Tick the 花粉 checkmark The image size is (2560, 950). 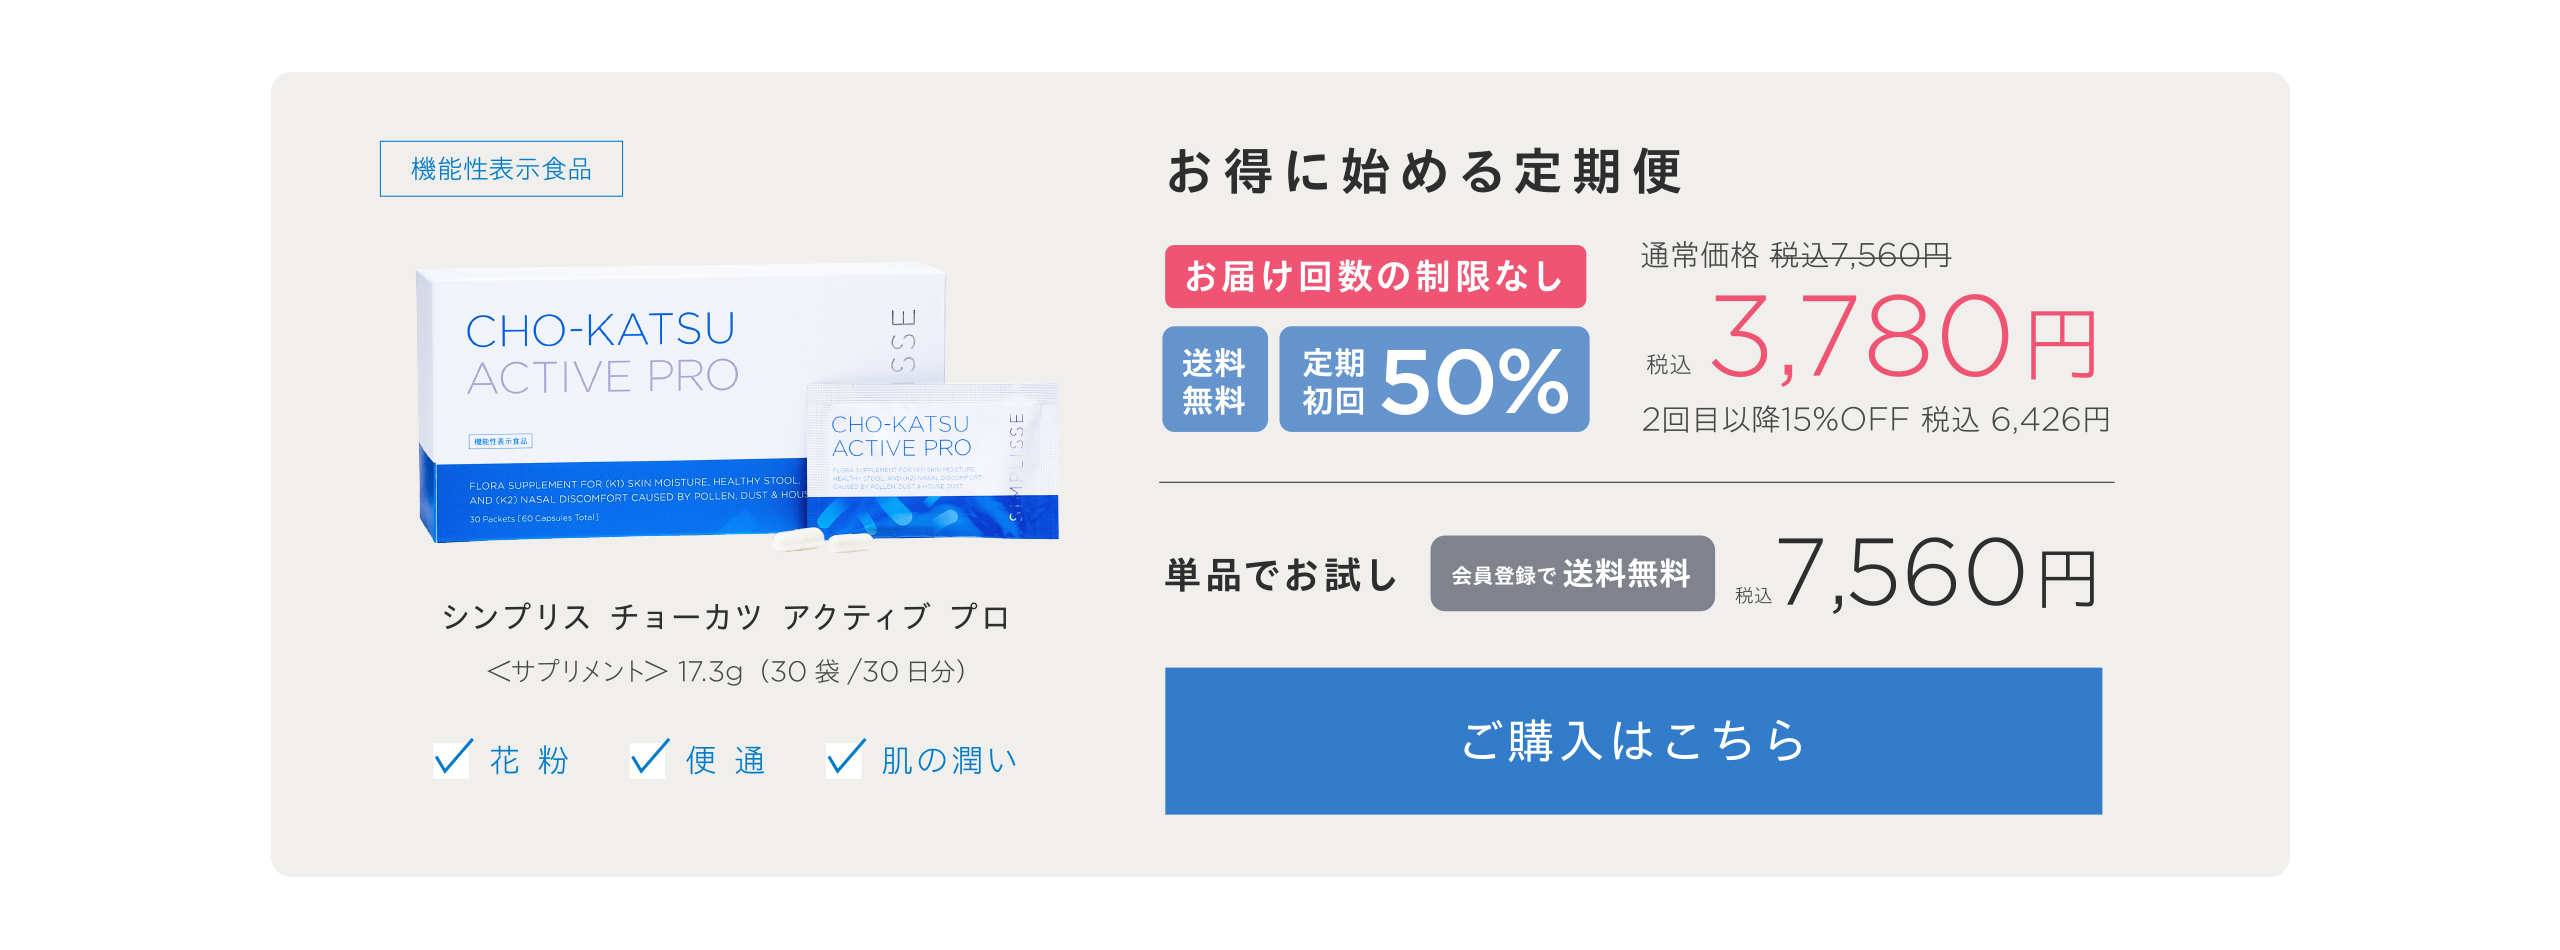[453, 759]
